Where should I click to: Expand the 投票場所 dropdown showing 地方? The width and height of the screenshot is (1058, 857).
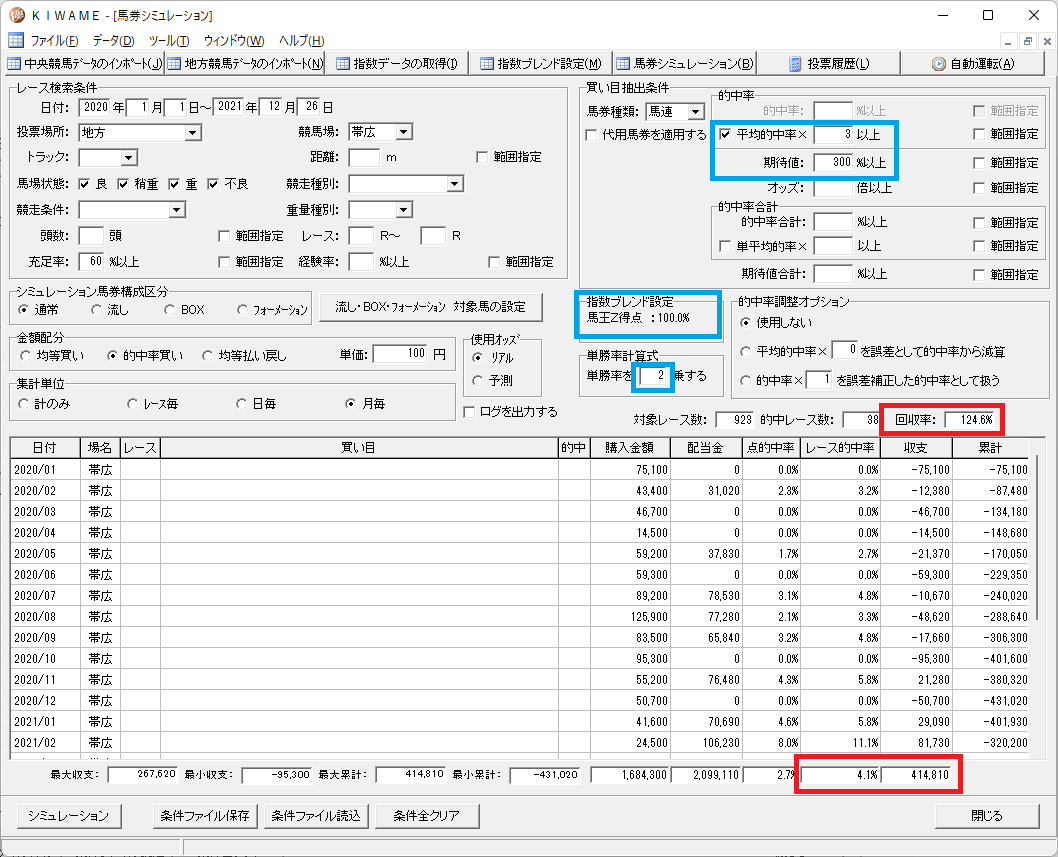click(x=193, y=133)
